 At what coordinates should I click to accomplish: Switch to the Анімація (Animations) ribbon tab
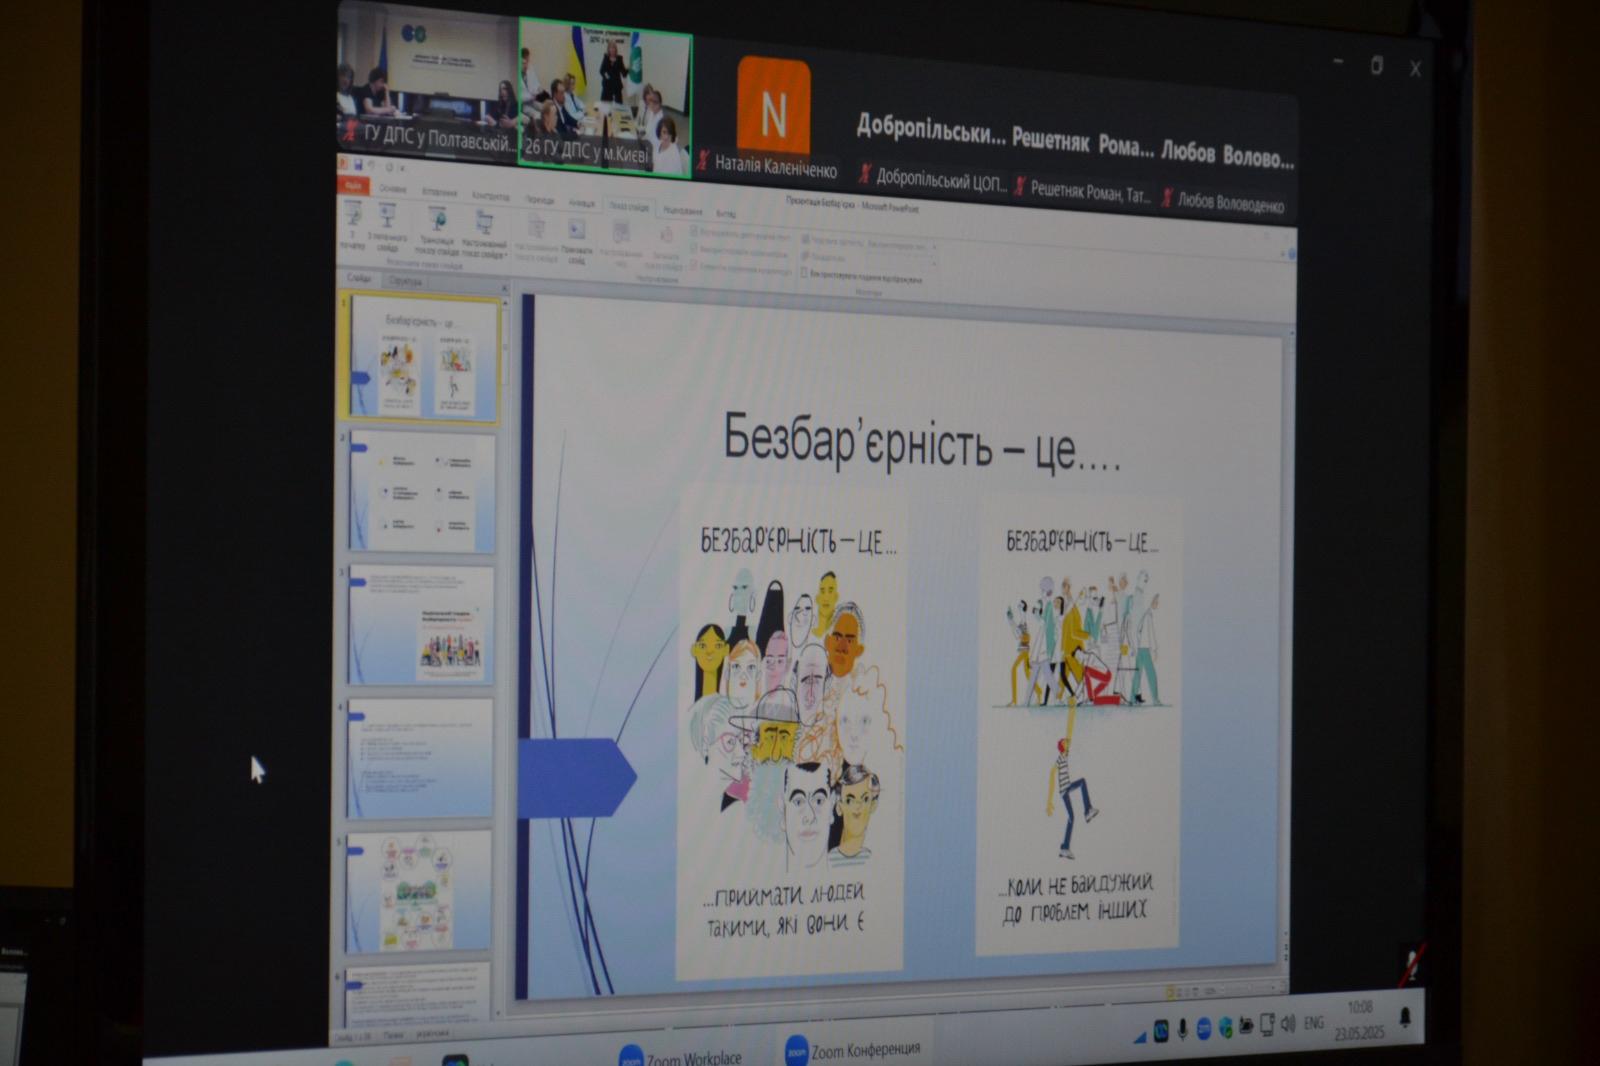pos(582,203)
